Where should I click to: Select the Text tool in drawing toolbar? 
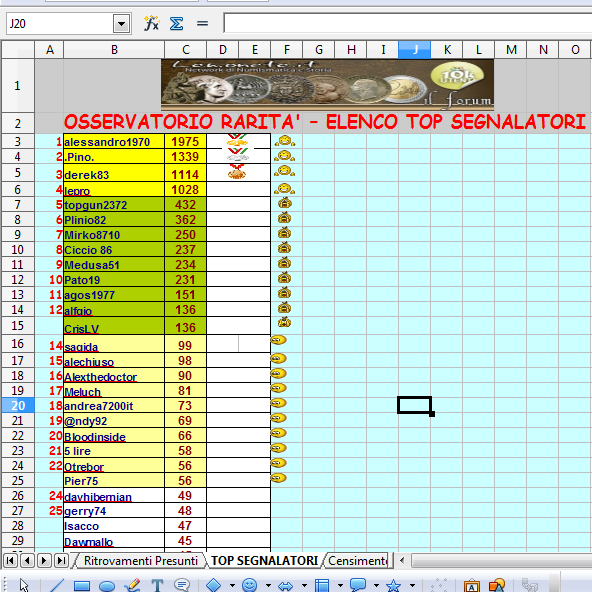point(157,586)
